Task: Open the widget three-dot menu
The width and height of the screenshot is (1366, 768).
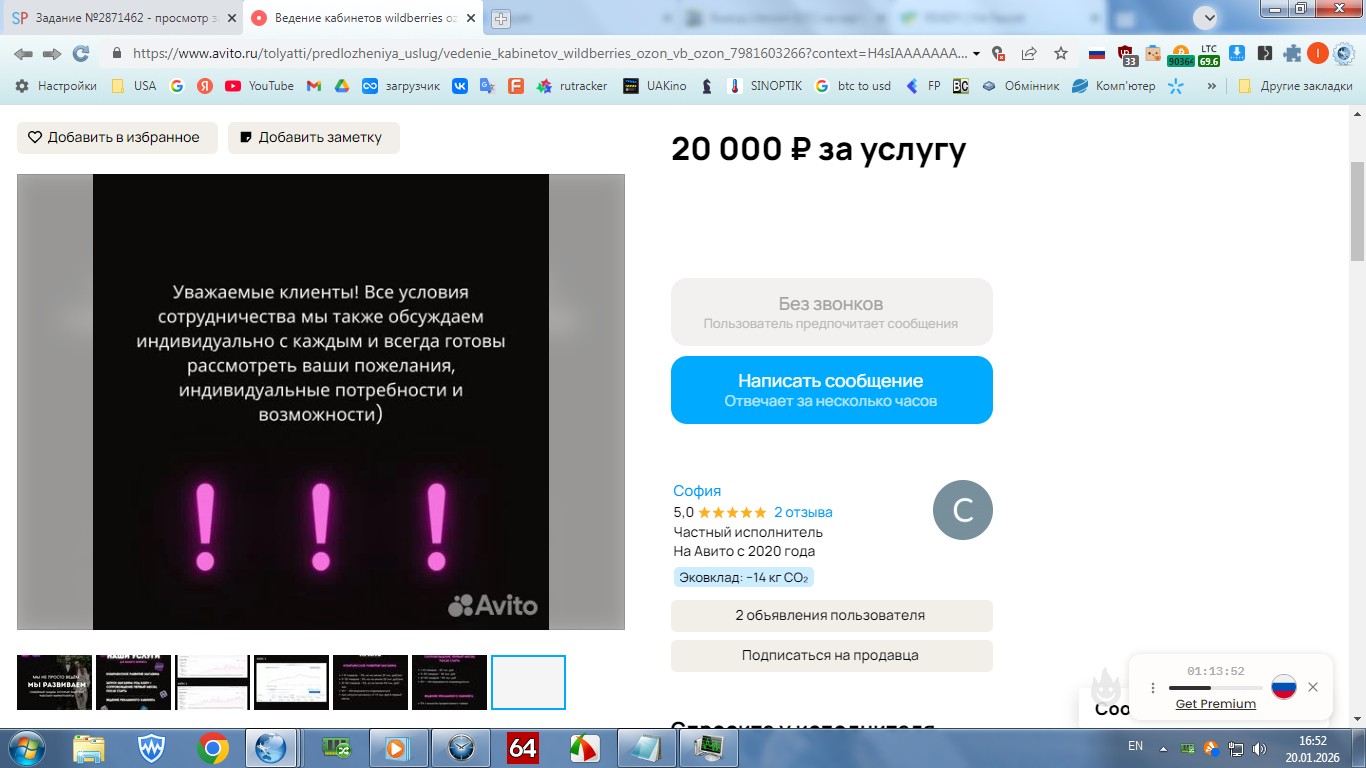Action: click(x=1153, y=688)
